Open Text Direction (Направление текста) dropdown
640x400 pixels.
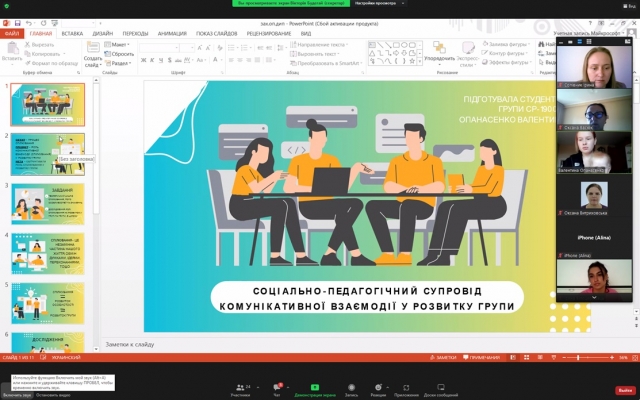(x=319, y=44)
